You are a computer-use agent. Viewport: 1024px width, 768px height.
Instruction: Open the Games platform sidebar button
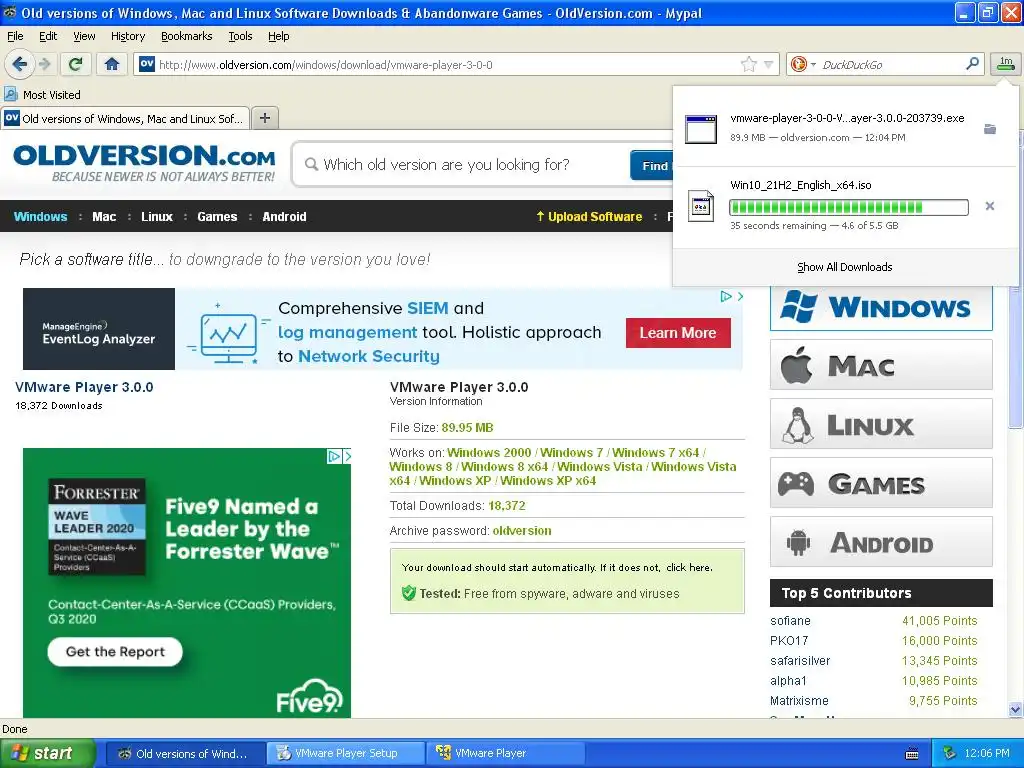(881, 483)
